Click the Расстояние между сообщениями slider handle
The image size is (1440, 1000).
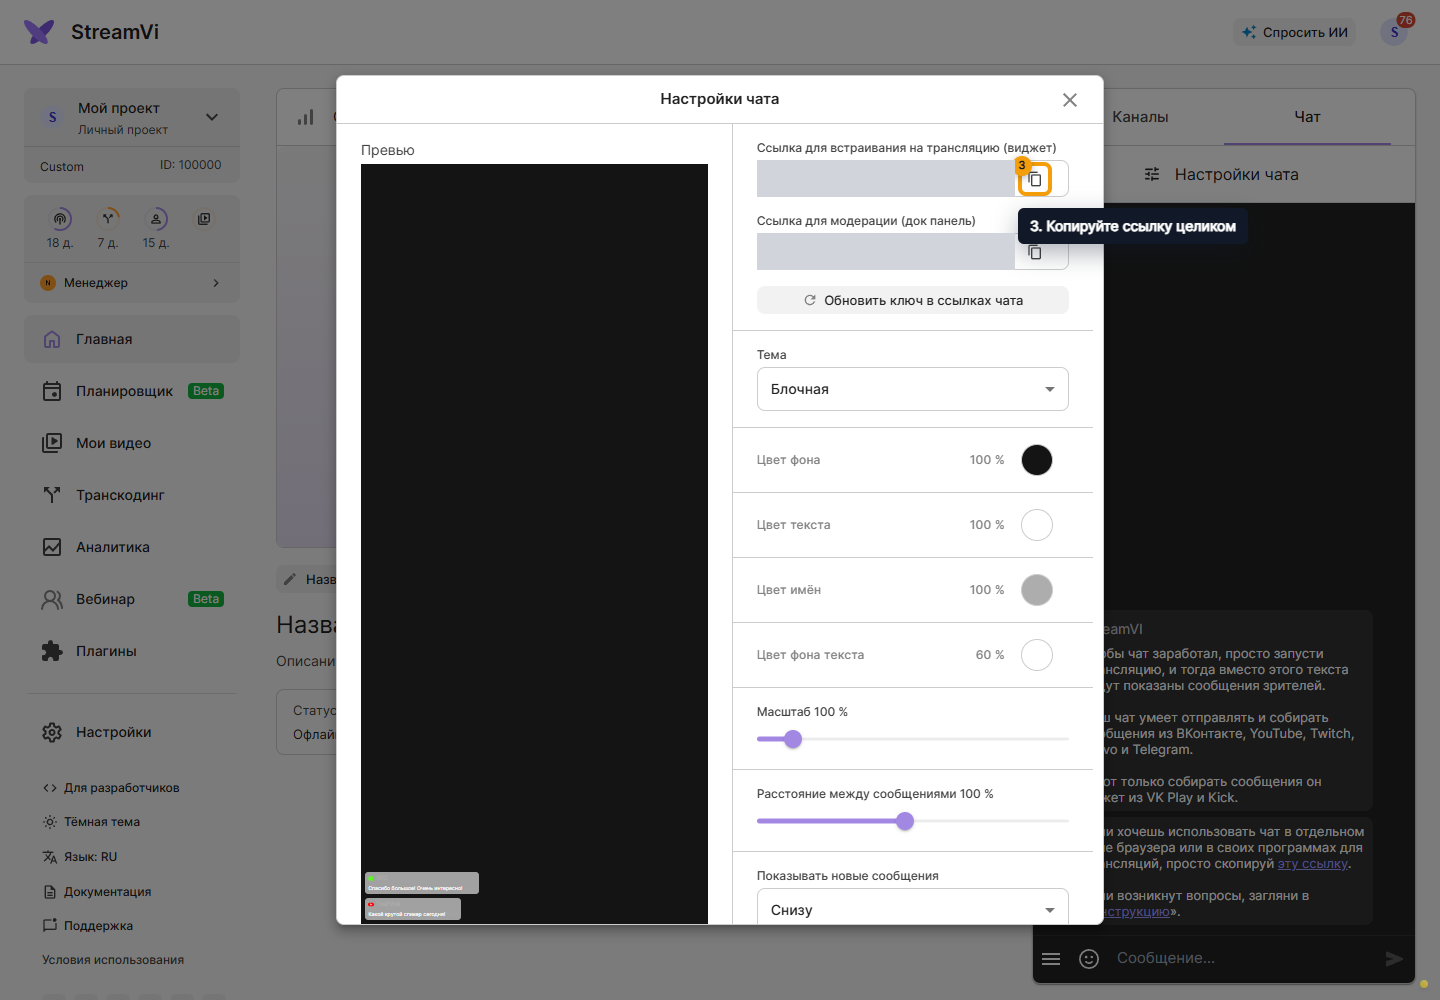click(x=905, y=821)
